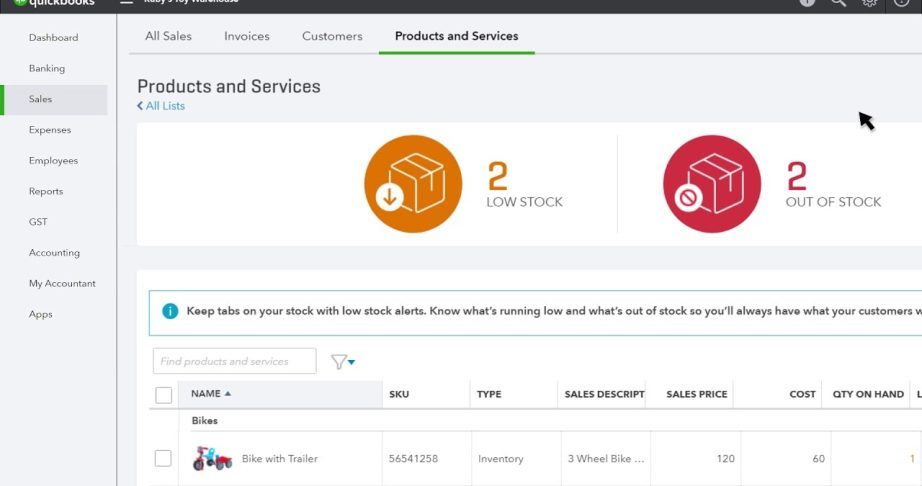Screen dimensions: 922x486
Task: Click the 2 OUT OF STOCK count
Action: pyautogui.click(x=833, y=185)
